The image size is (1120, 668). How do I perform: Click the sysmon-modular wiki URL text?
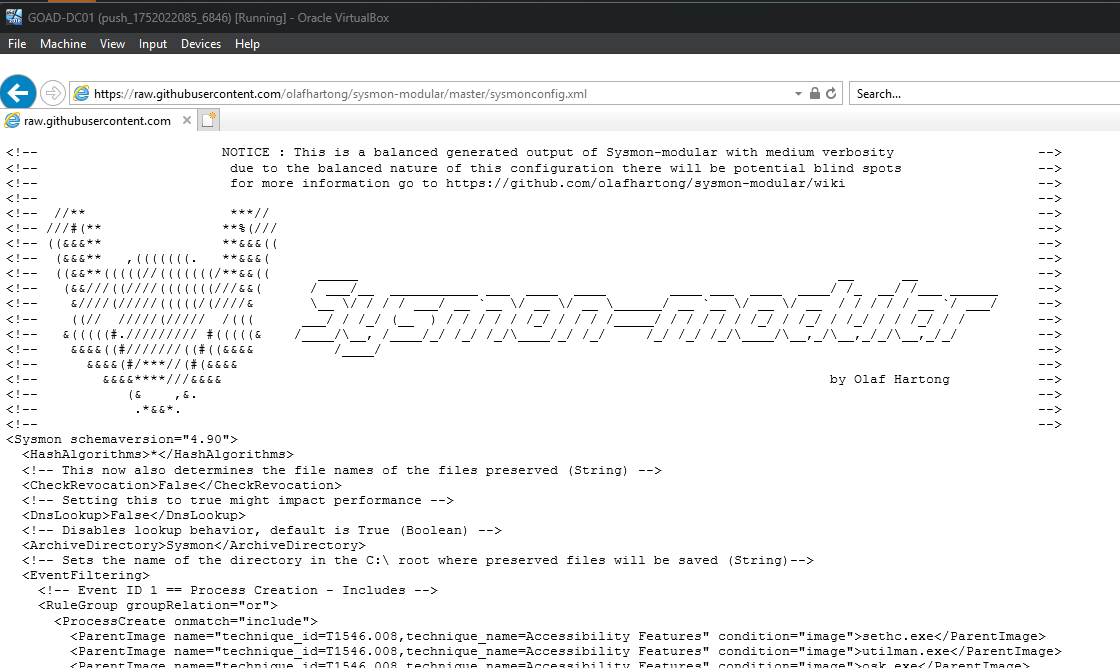[x=645, y=183]
